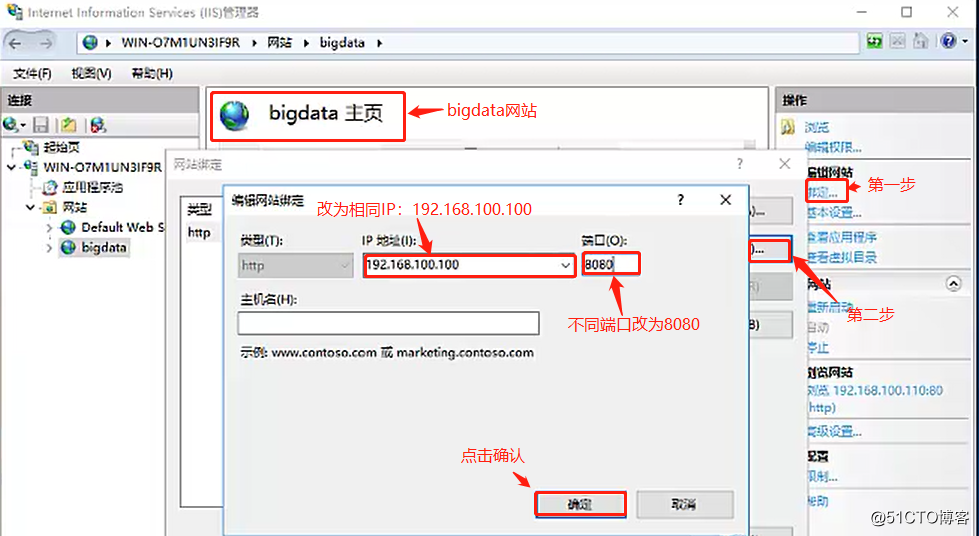The width and height of the screenshot is (979, 536).
Task: Open 编辑权限... in actions panel
Action: pos(834,147)
